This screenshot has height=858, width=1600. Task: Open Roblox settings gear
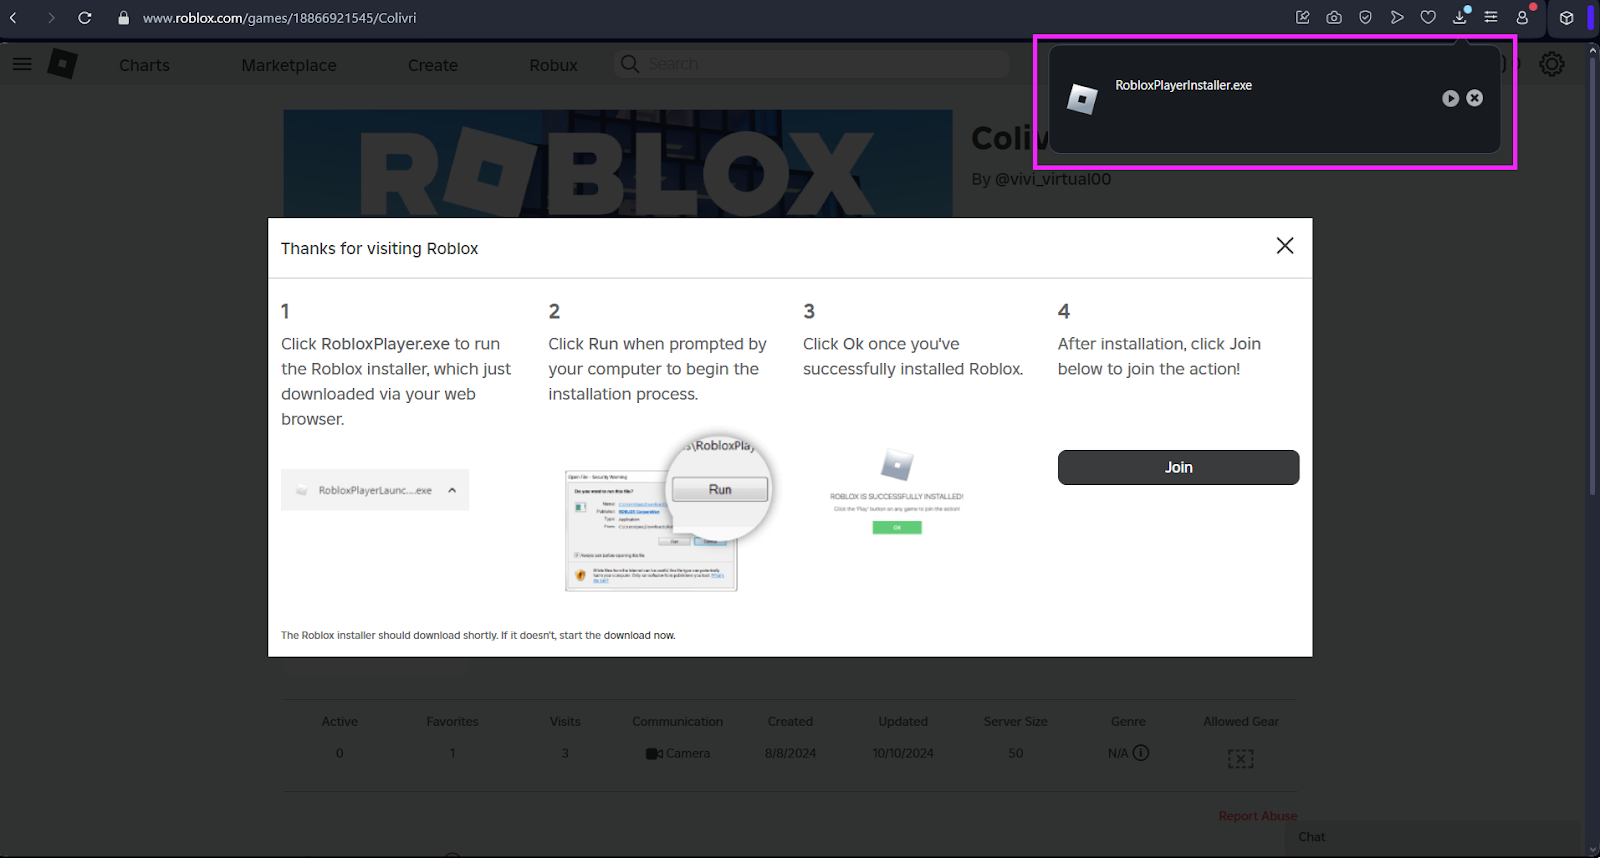pyautogui.click(x=1551, y=64)
